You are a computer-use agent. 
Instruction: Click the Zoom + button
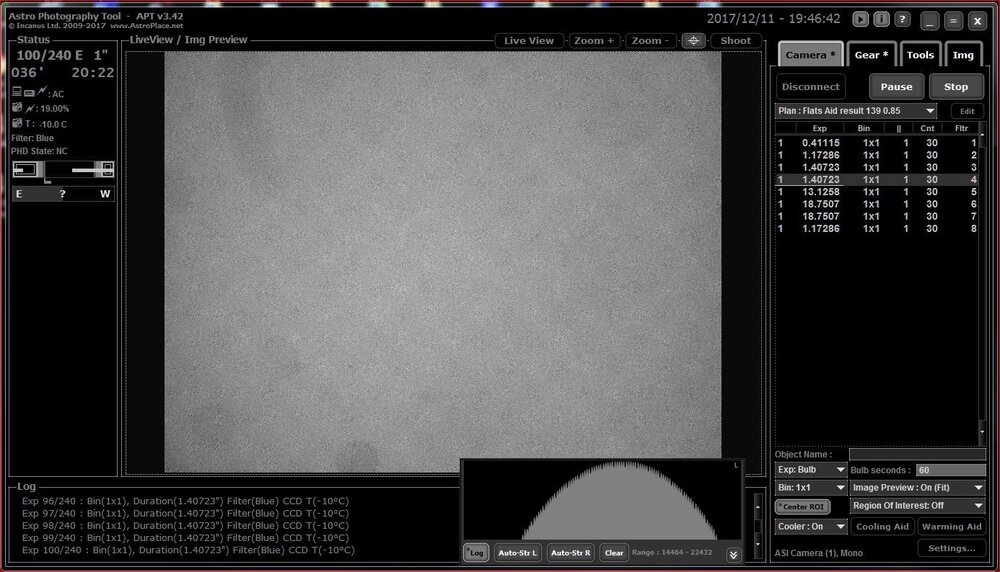tap(594, 41)
